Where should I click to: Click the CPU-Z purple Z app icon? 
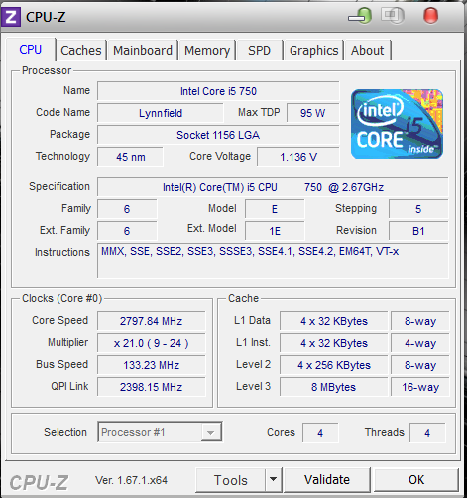pyautogui.click(x=11, y=17)
